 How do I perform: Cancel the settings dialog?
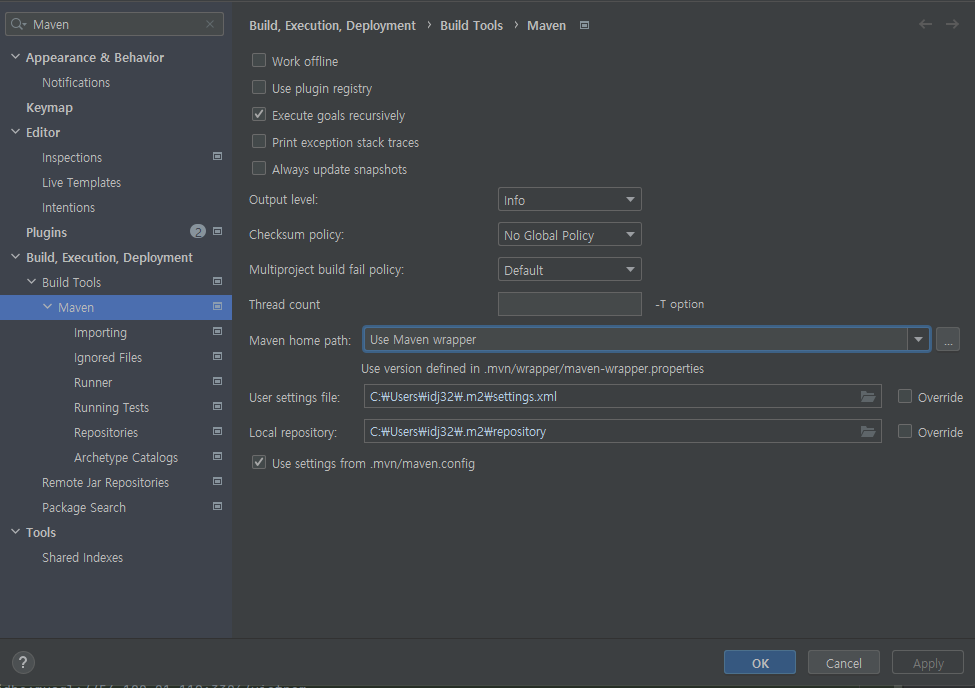[844, 662]
